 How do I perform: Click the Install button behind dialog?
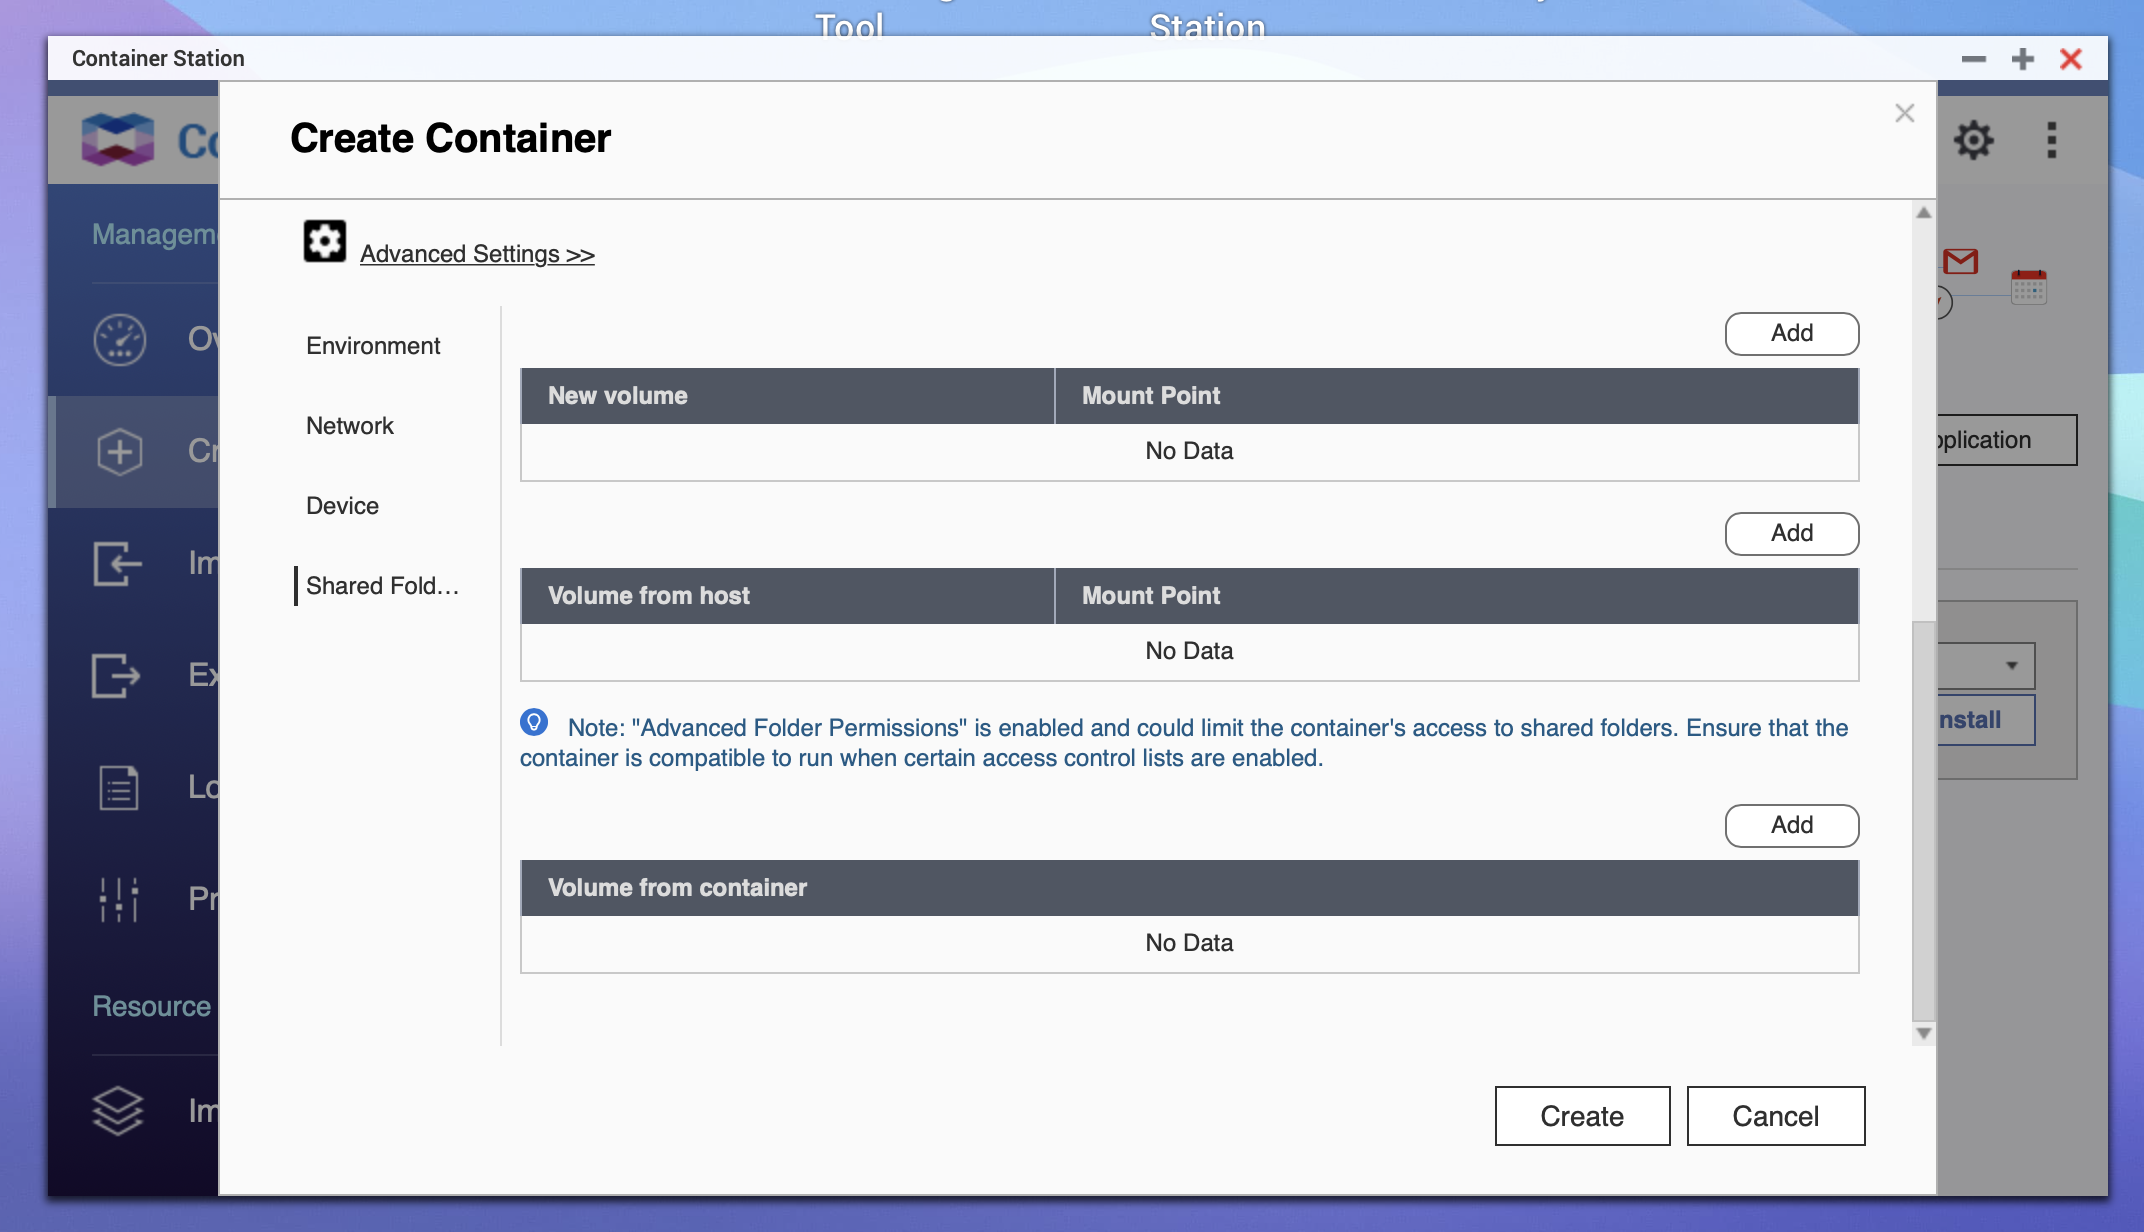coord(1986,720)
